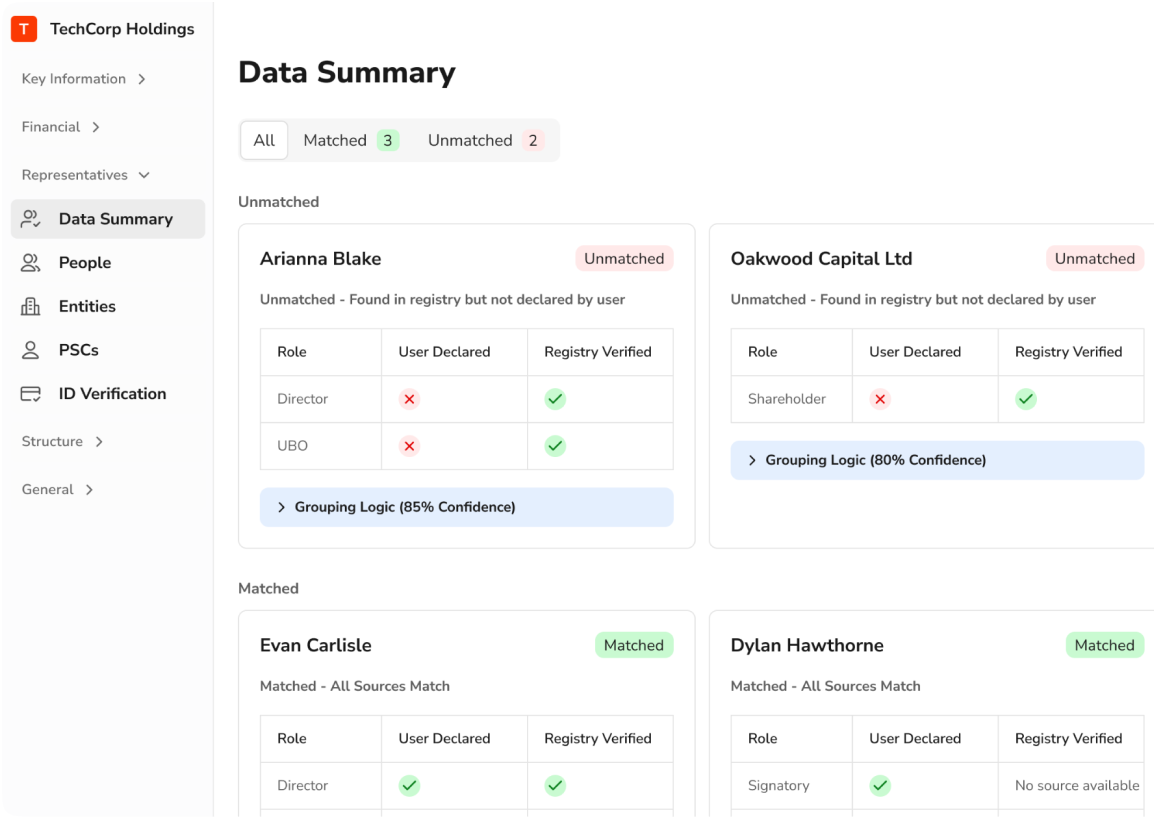Click red cross in Oakwood Capital Shareholder row
Image resolution: width=1154 pixels, height=819 pixels.
tap(879, 399)
